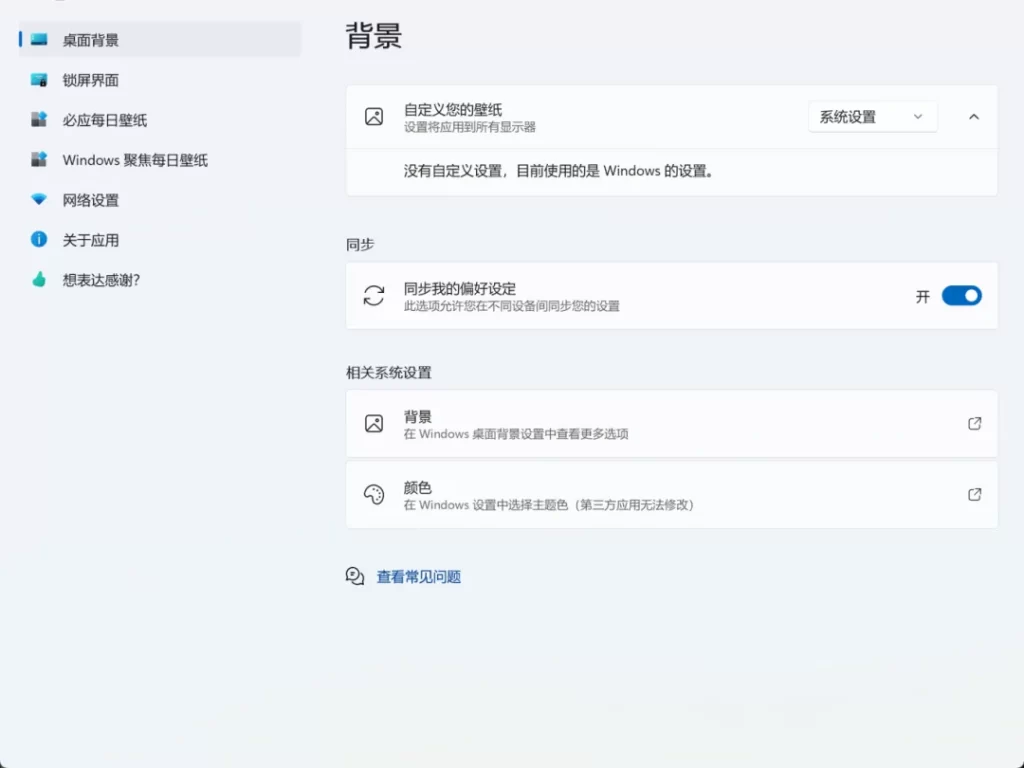Viewport: 1024px width, 768px height.
Task: Open 网络设置 in the sidebar
Action: [160, 199]
